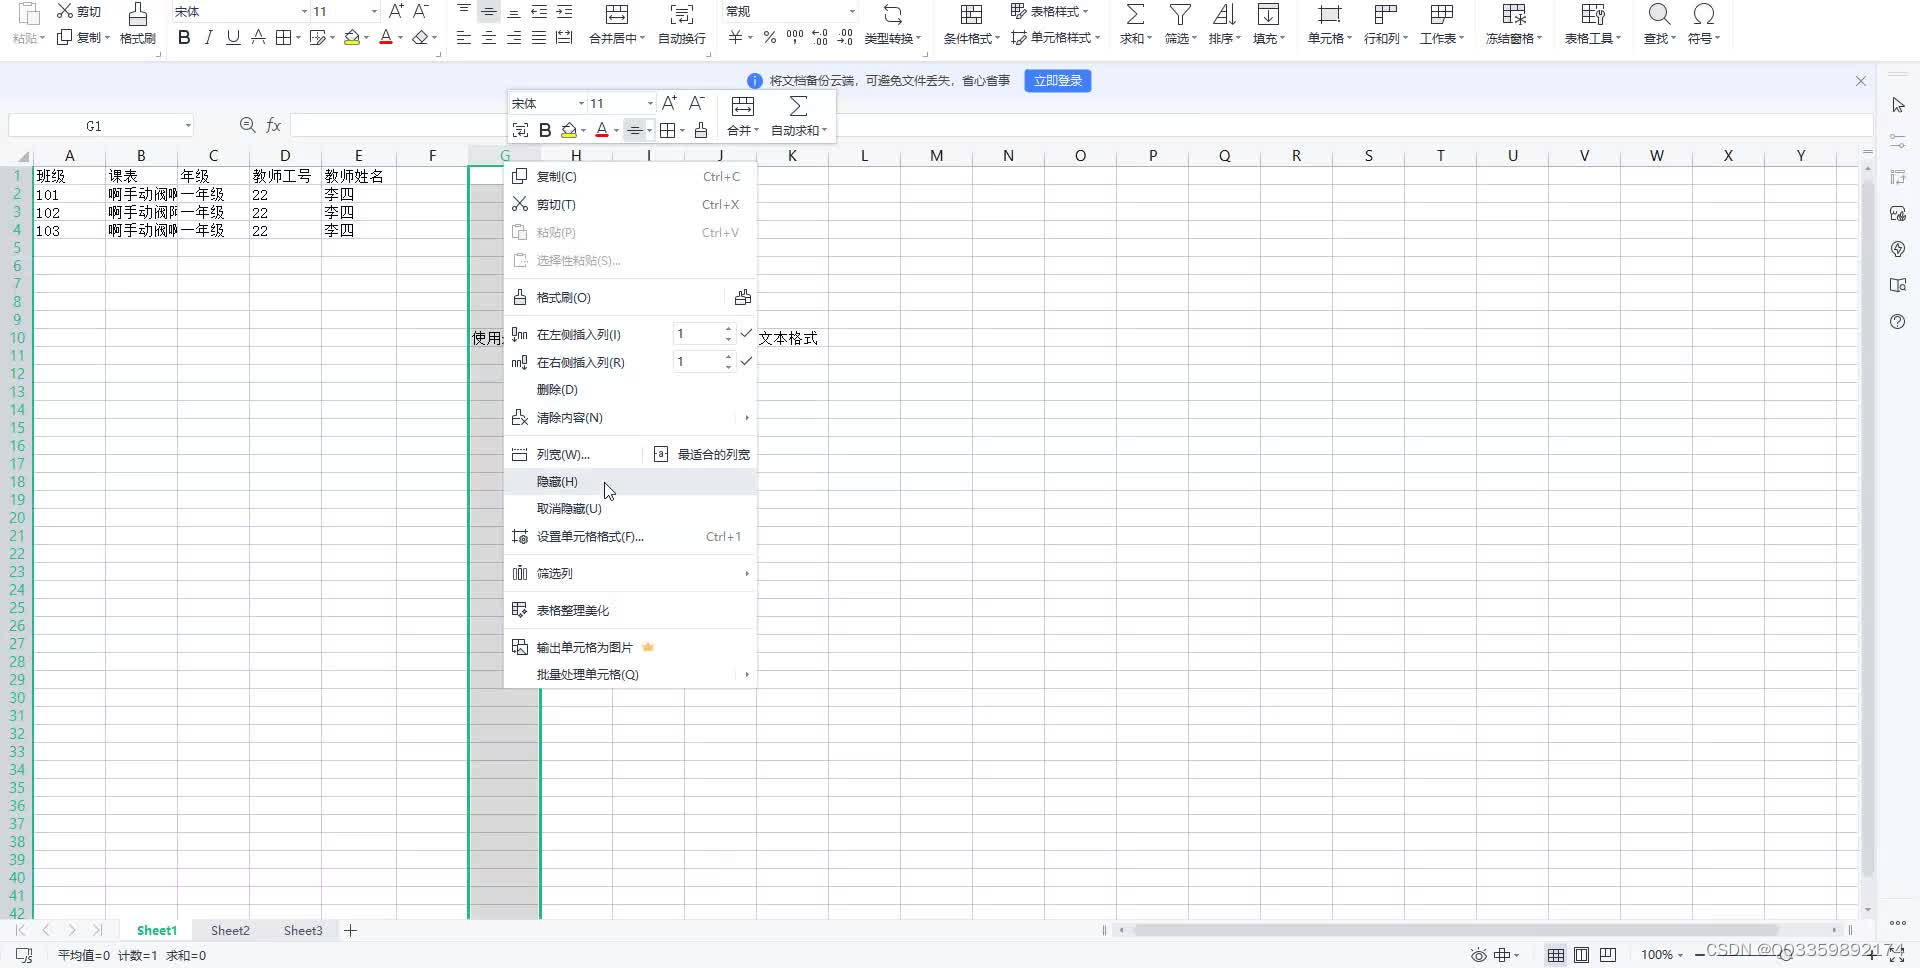The width and height of the screenshot is (1920, 968).
Task: Open the number format dropdown (常规)
Action: [851, 12]
